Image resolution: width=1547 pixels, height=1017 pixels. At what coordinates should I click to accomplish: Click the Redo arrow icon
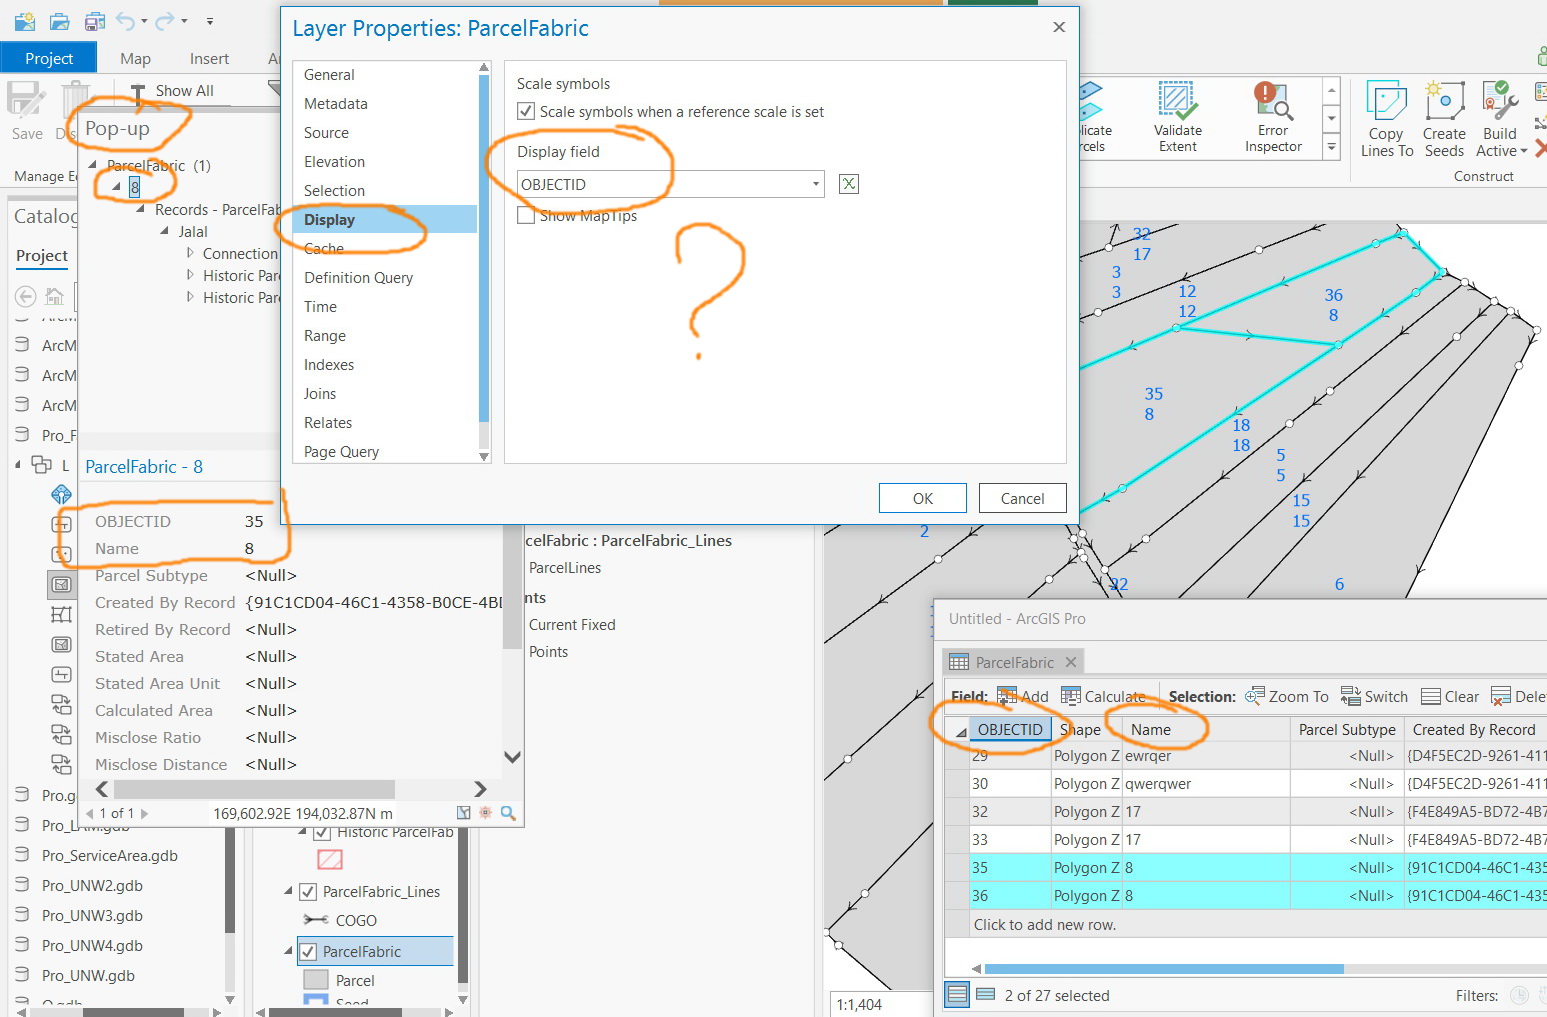pyautogui.click(x=164, y=20)
